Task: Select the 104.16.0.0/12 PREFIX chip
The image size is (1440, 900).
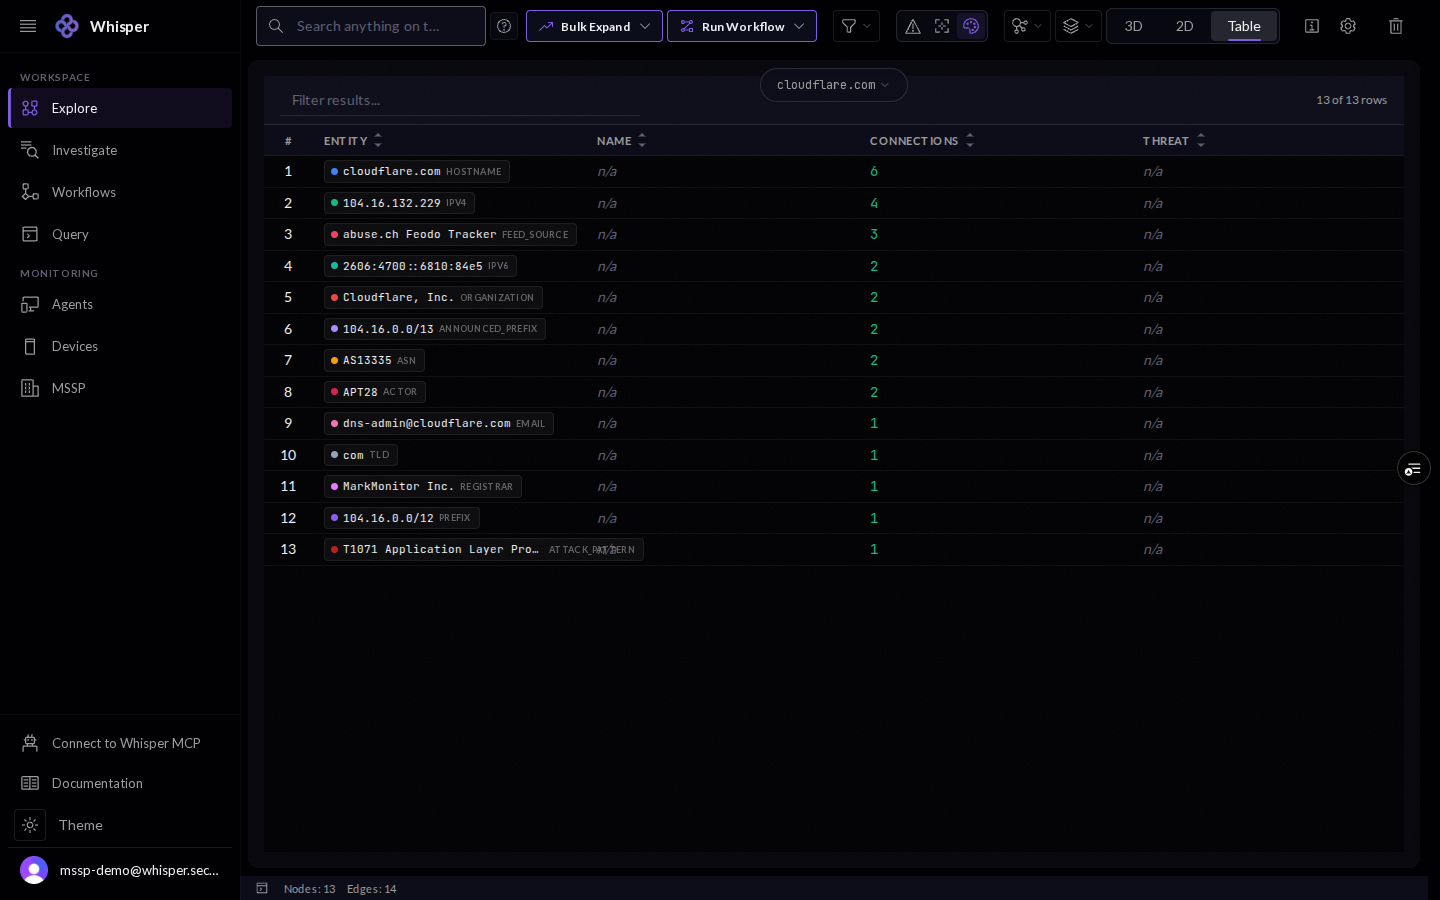Action: pyautogui.click(x=402, y=518)
